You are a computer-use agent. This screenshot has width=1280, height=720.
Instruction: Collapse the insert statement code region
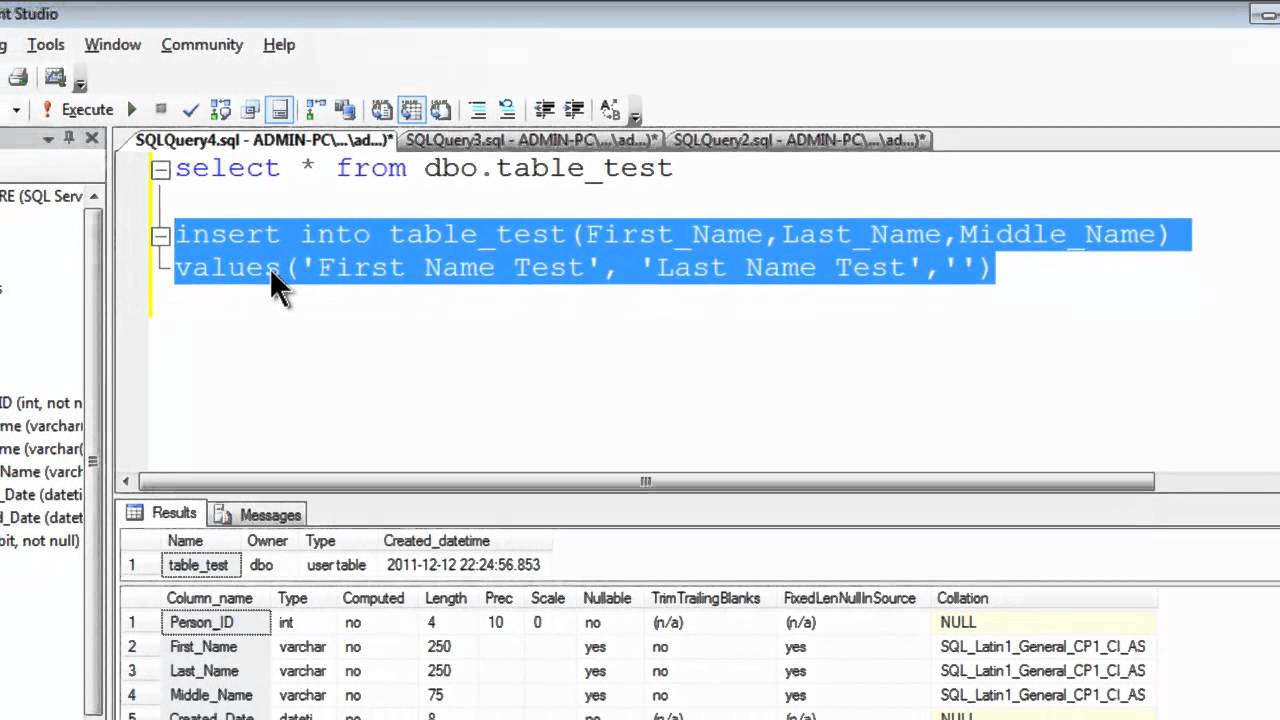(160, 234)
